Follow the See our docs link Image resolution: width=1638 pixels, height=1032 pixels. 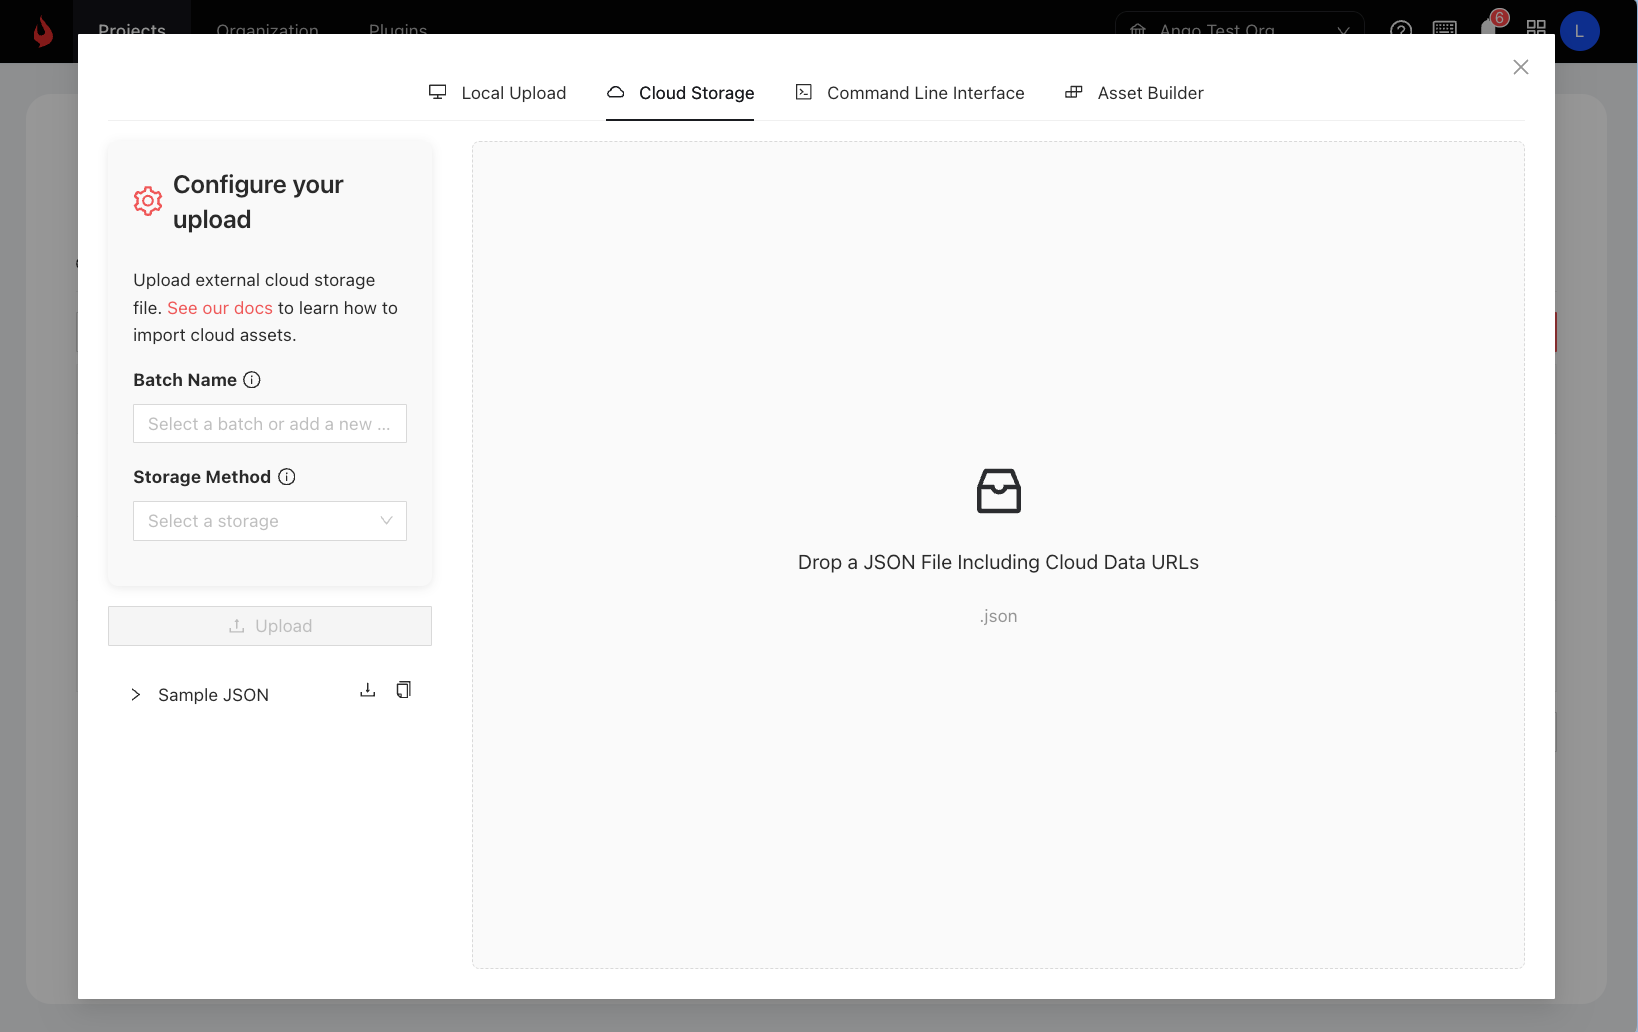[220, 308]
